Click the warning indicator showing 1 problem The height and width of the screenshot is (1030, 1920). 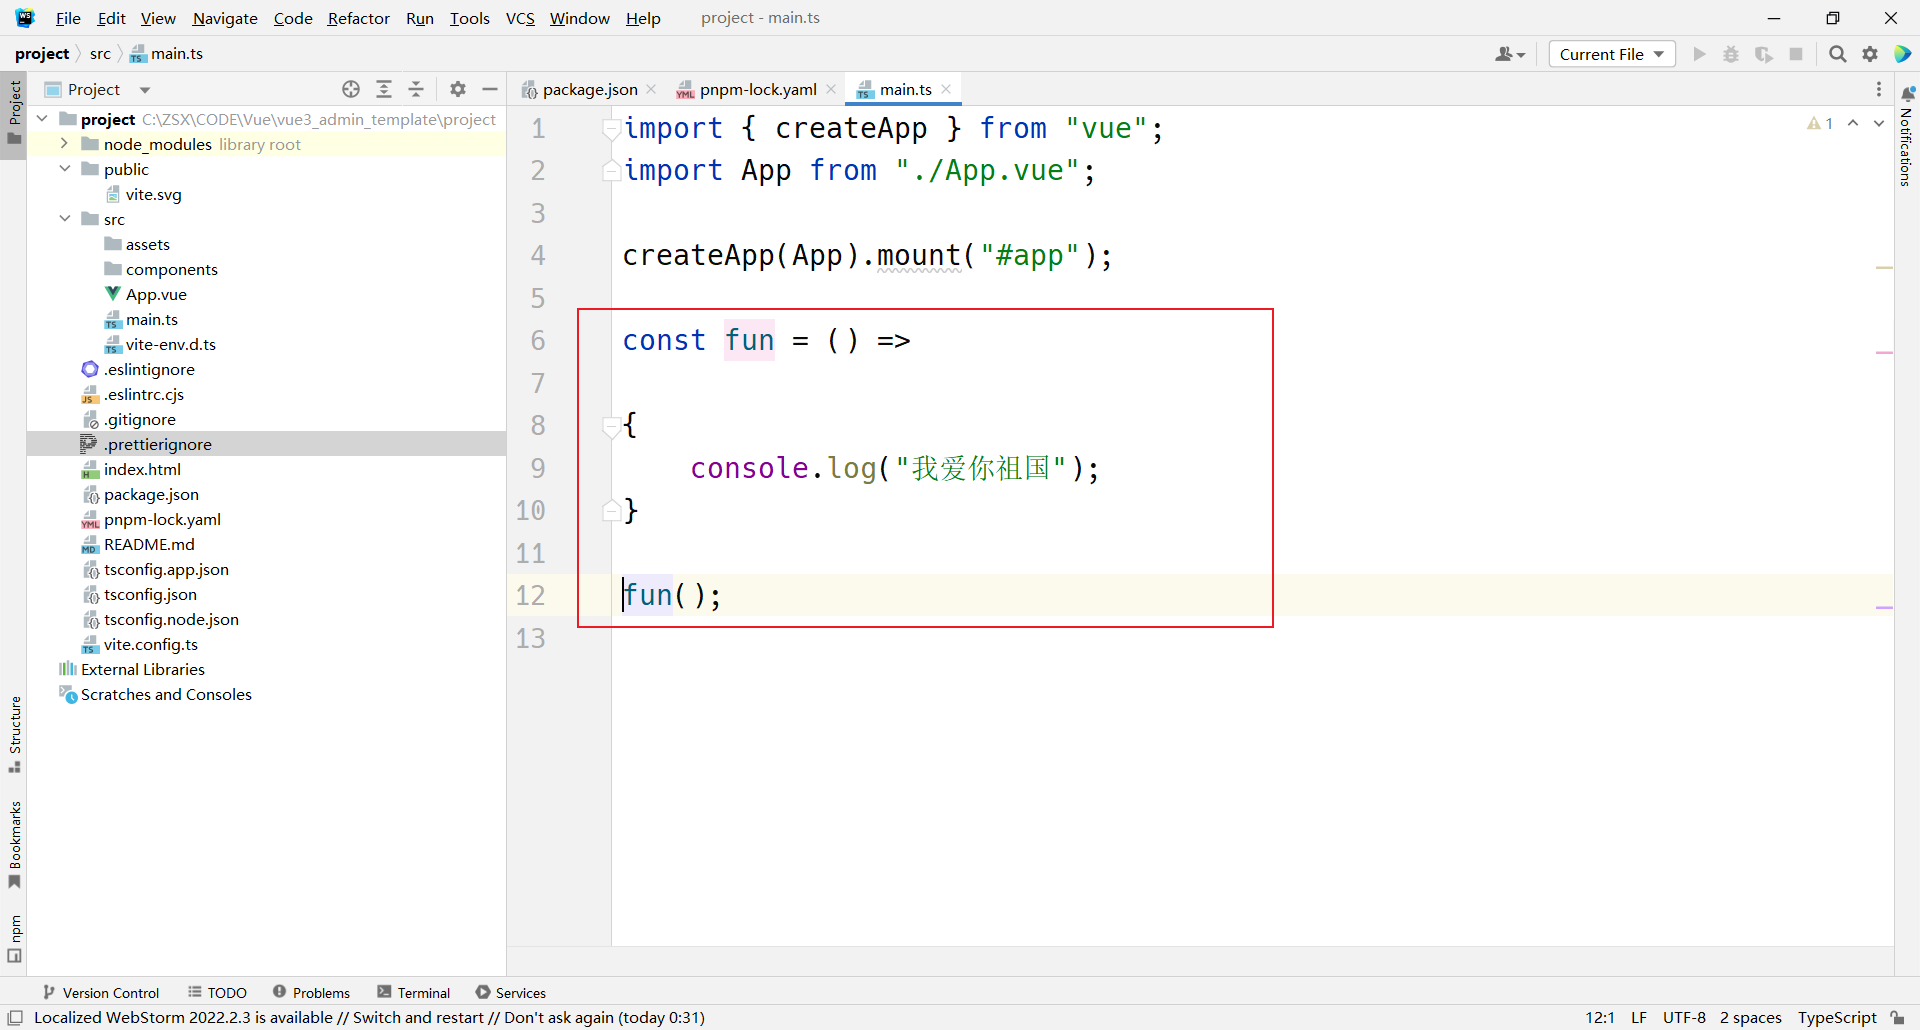pyautogui.click(x=1820, y=123)
